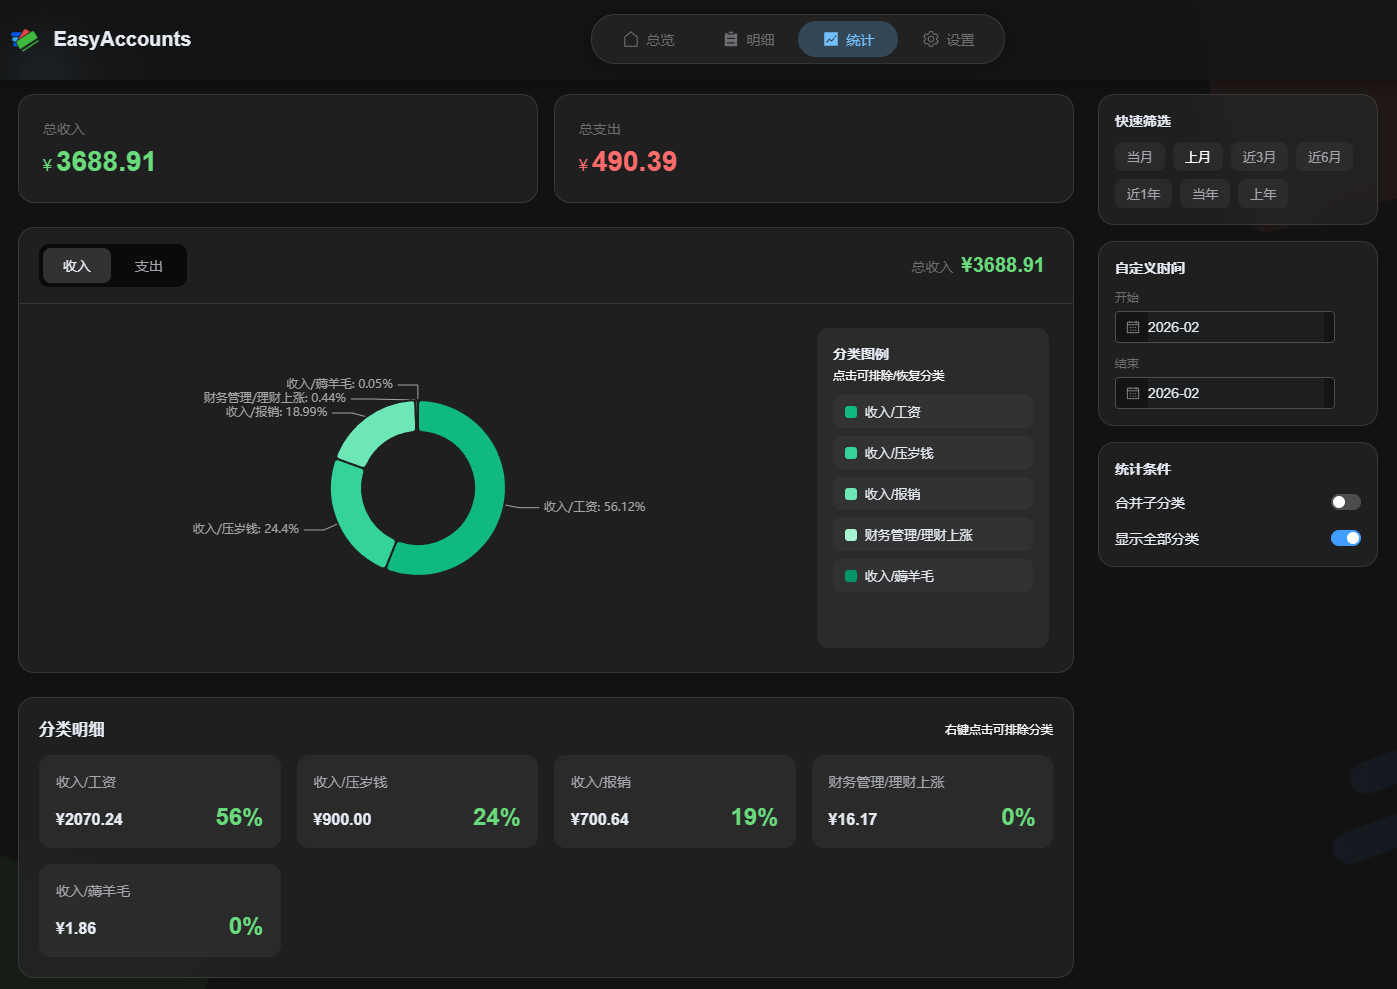Click calendar icon in 开始 date field

click(1133, 328)
